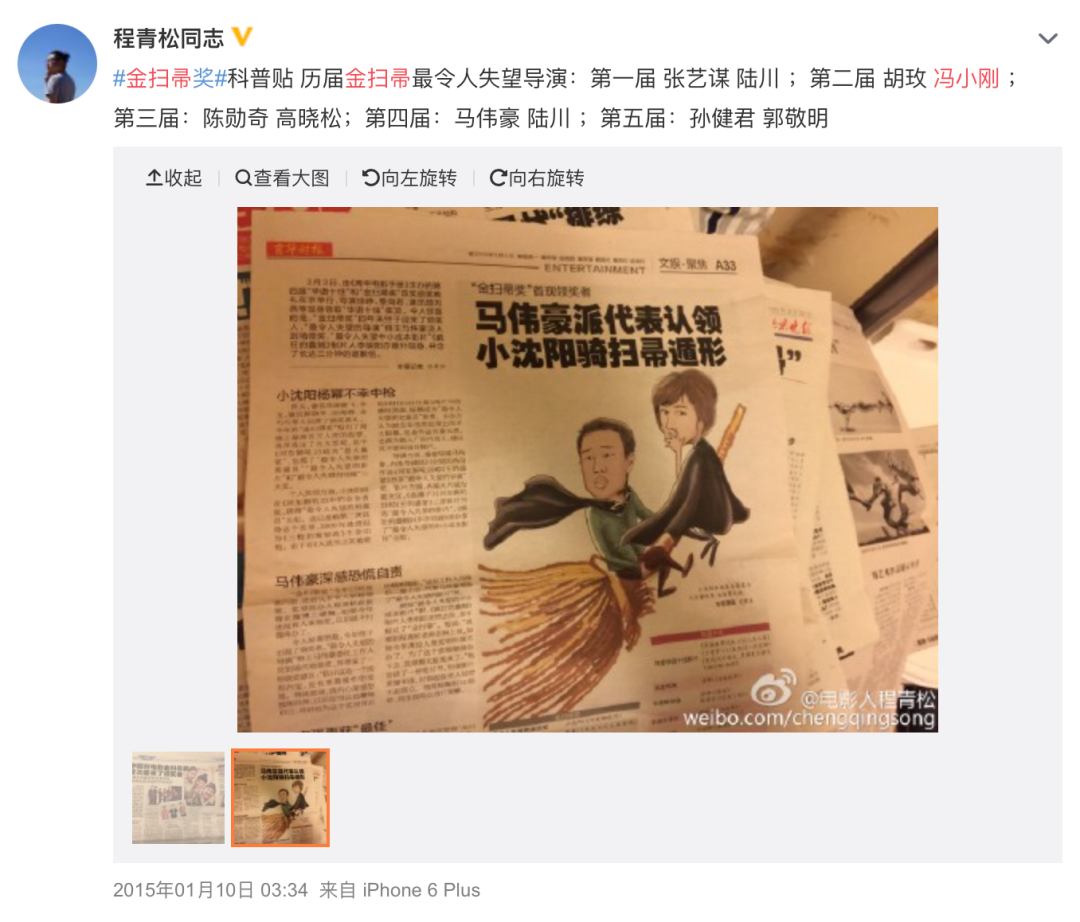This screenshot has height=922, width=1080.
Task: Click the iPhone 6 Plus source link
Action: pyautogui.click(x=422, y=890)
